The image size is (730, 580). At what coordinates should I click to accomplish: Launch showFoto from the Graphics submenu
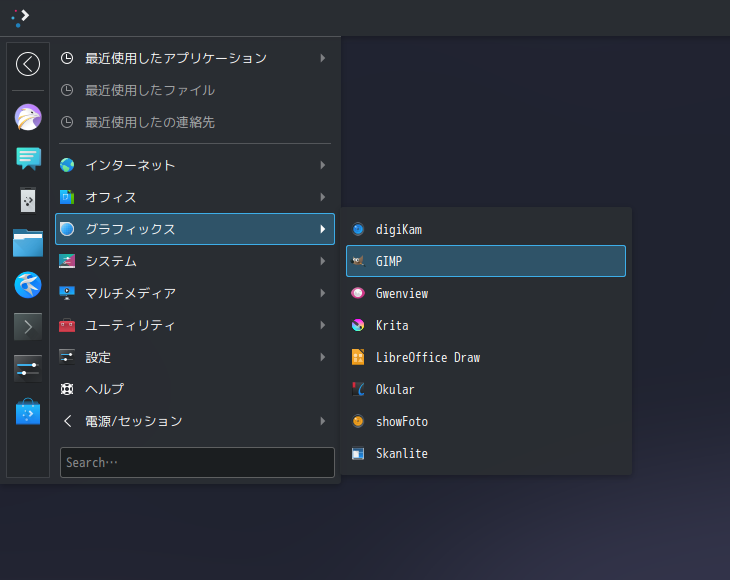[x=486, y=421]
